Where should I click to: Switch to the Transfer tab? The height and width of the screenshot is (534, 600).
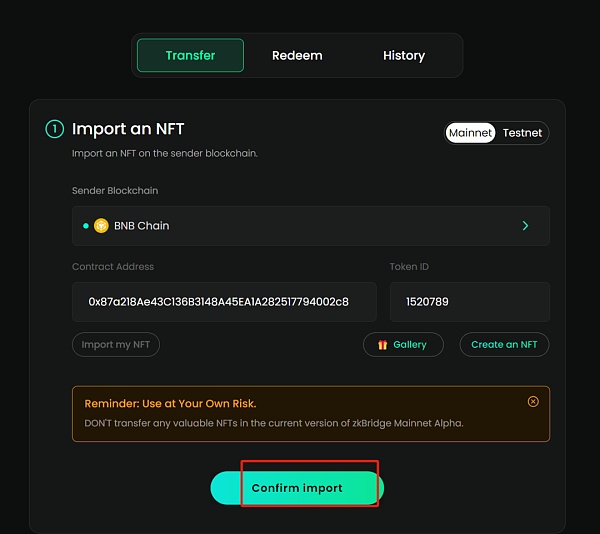coord(190,55)
